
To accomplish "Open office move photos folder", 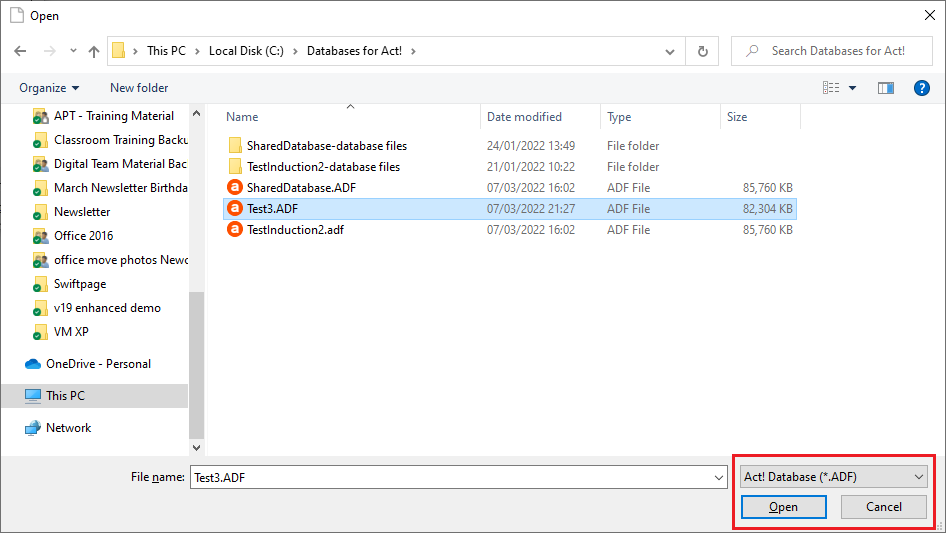I will tap(121, 260).
